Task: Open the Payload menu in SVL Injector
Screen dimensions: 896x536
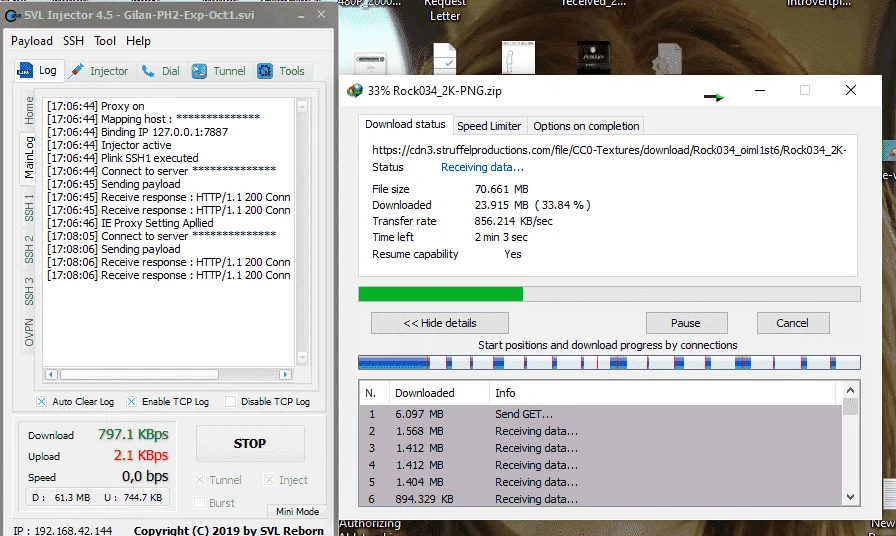Action: click(x=31, y=41)
